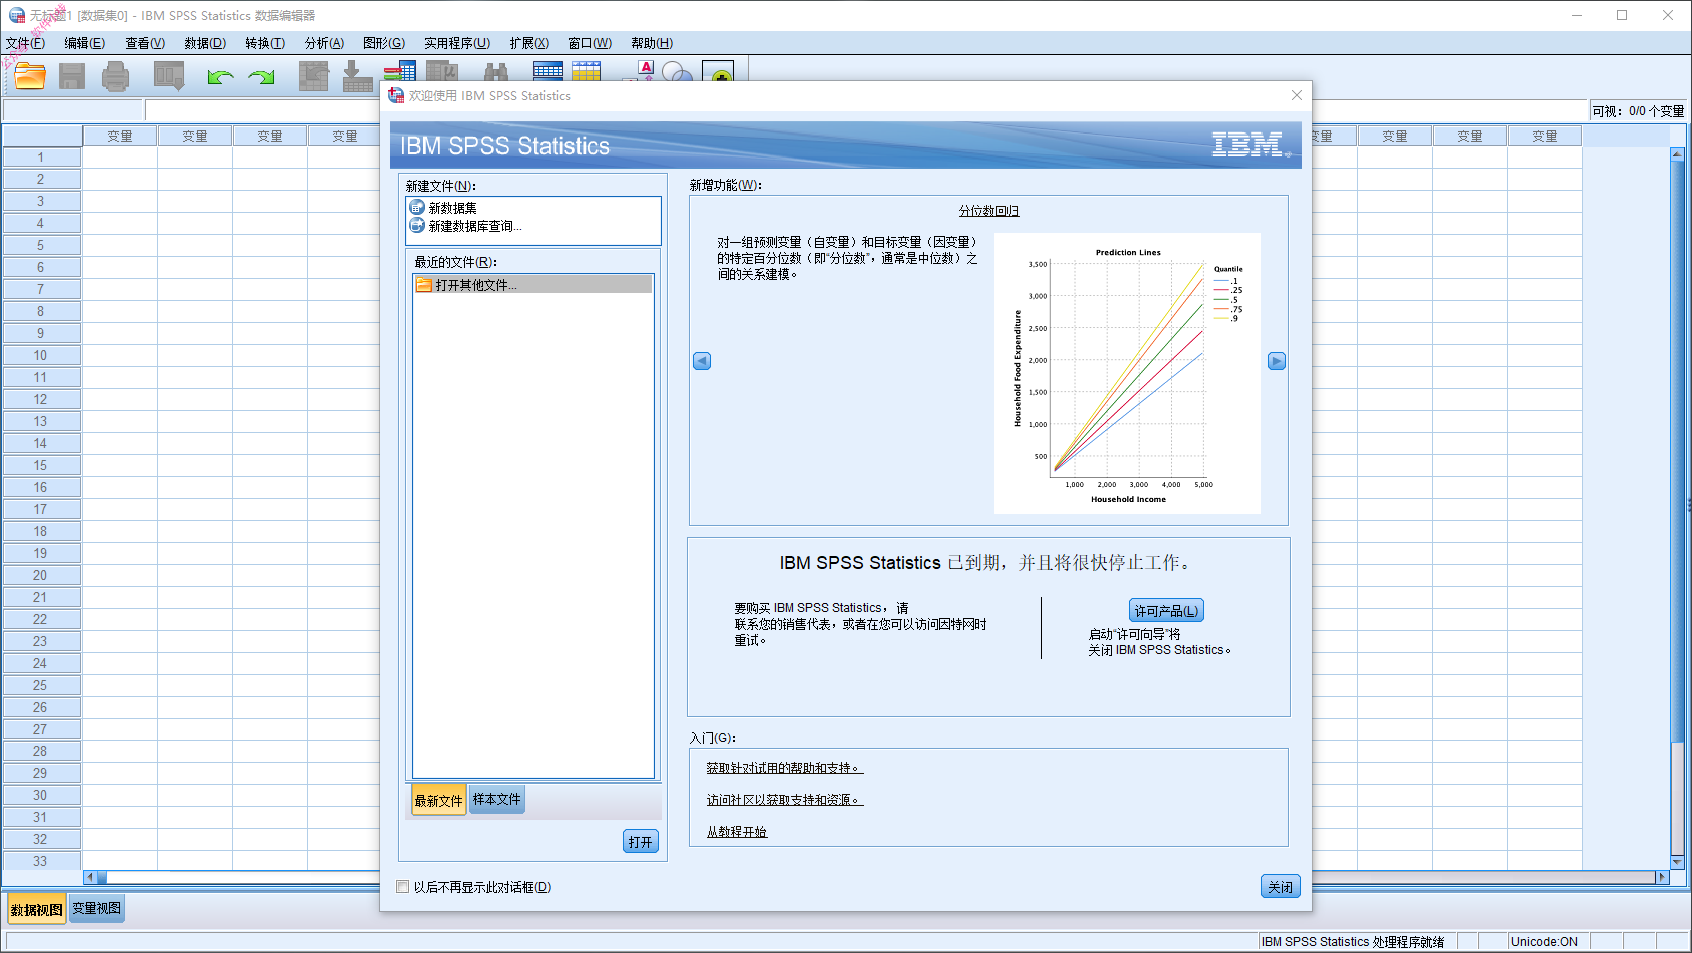Click the Undo arrow icon
This screenshot has height=953, width=1692.
(x=220, y=76)
